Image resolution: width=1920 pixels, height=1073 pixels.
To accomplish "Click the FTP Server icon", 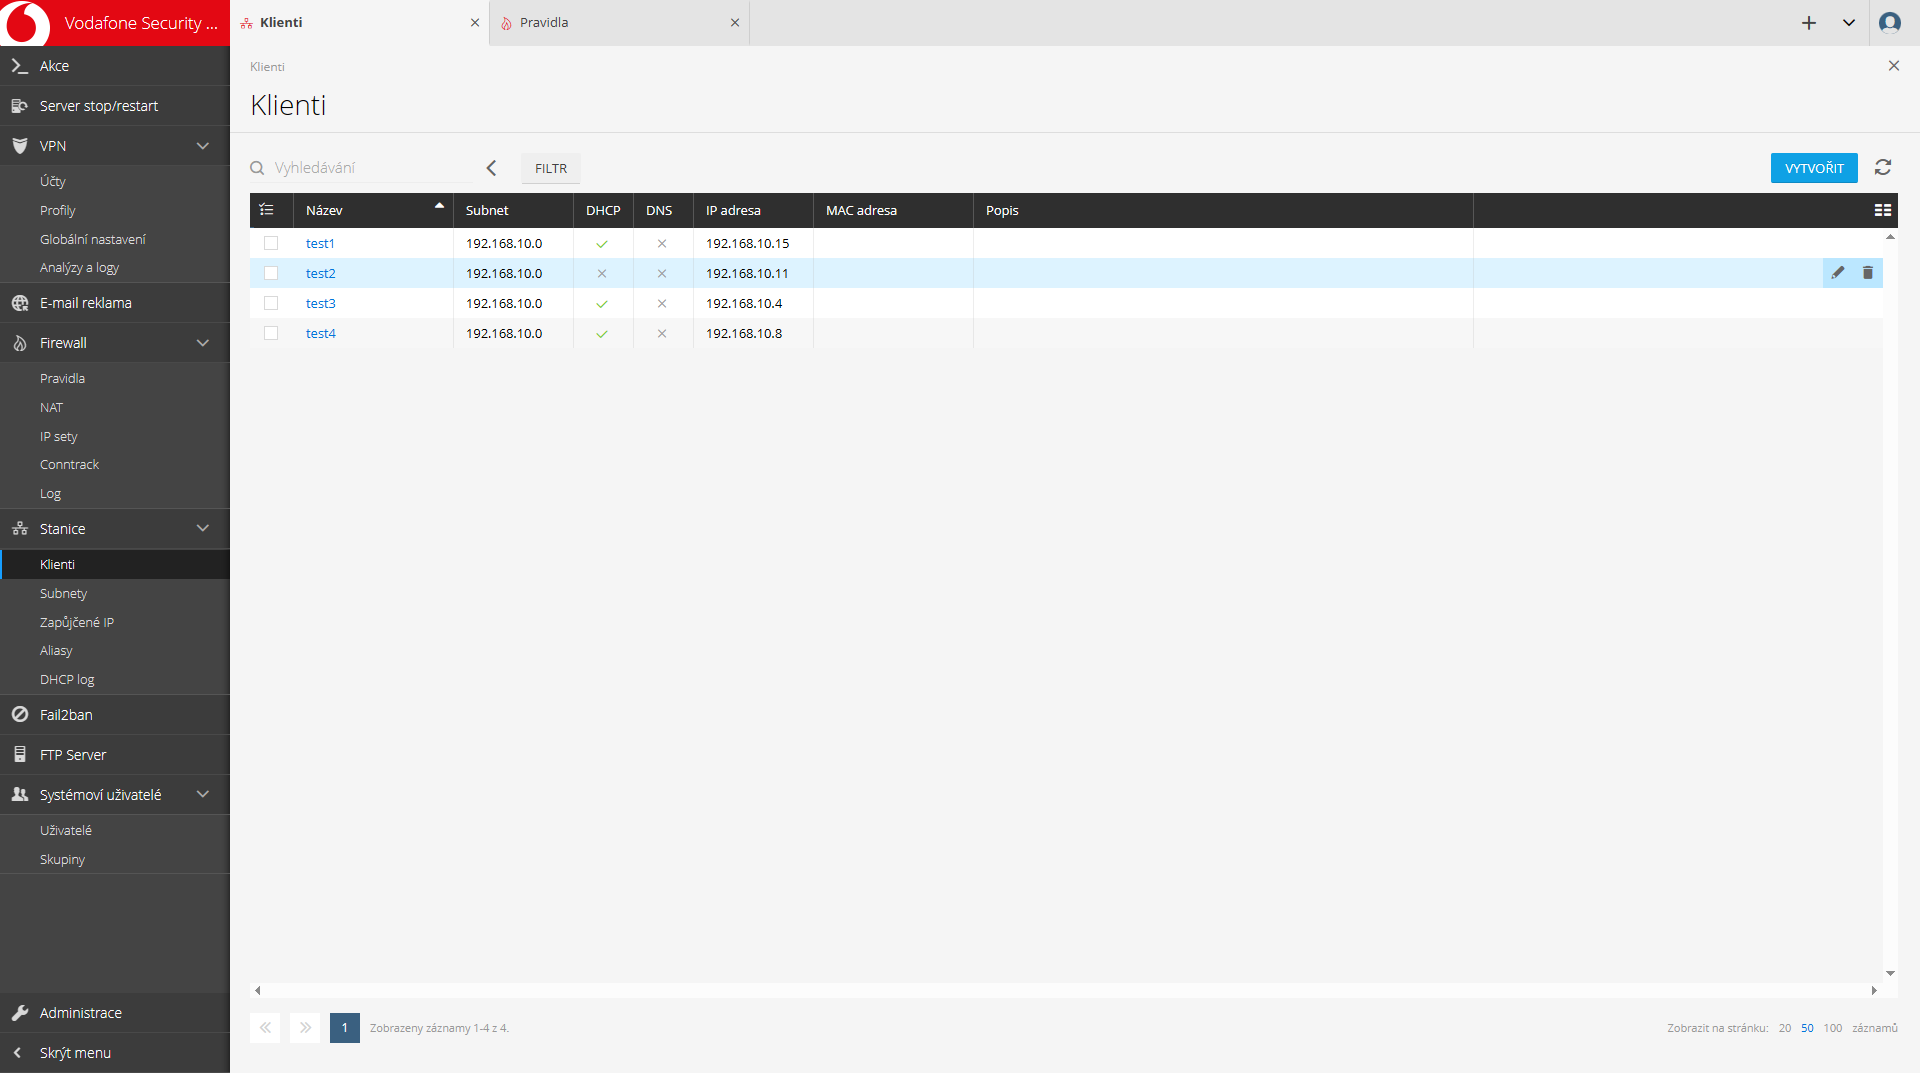I will (19, 755).
